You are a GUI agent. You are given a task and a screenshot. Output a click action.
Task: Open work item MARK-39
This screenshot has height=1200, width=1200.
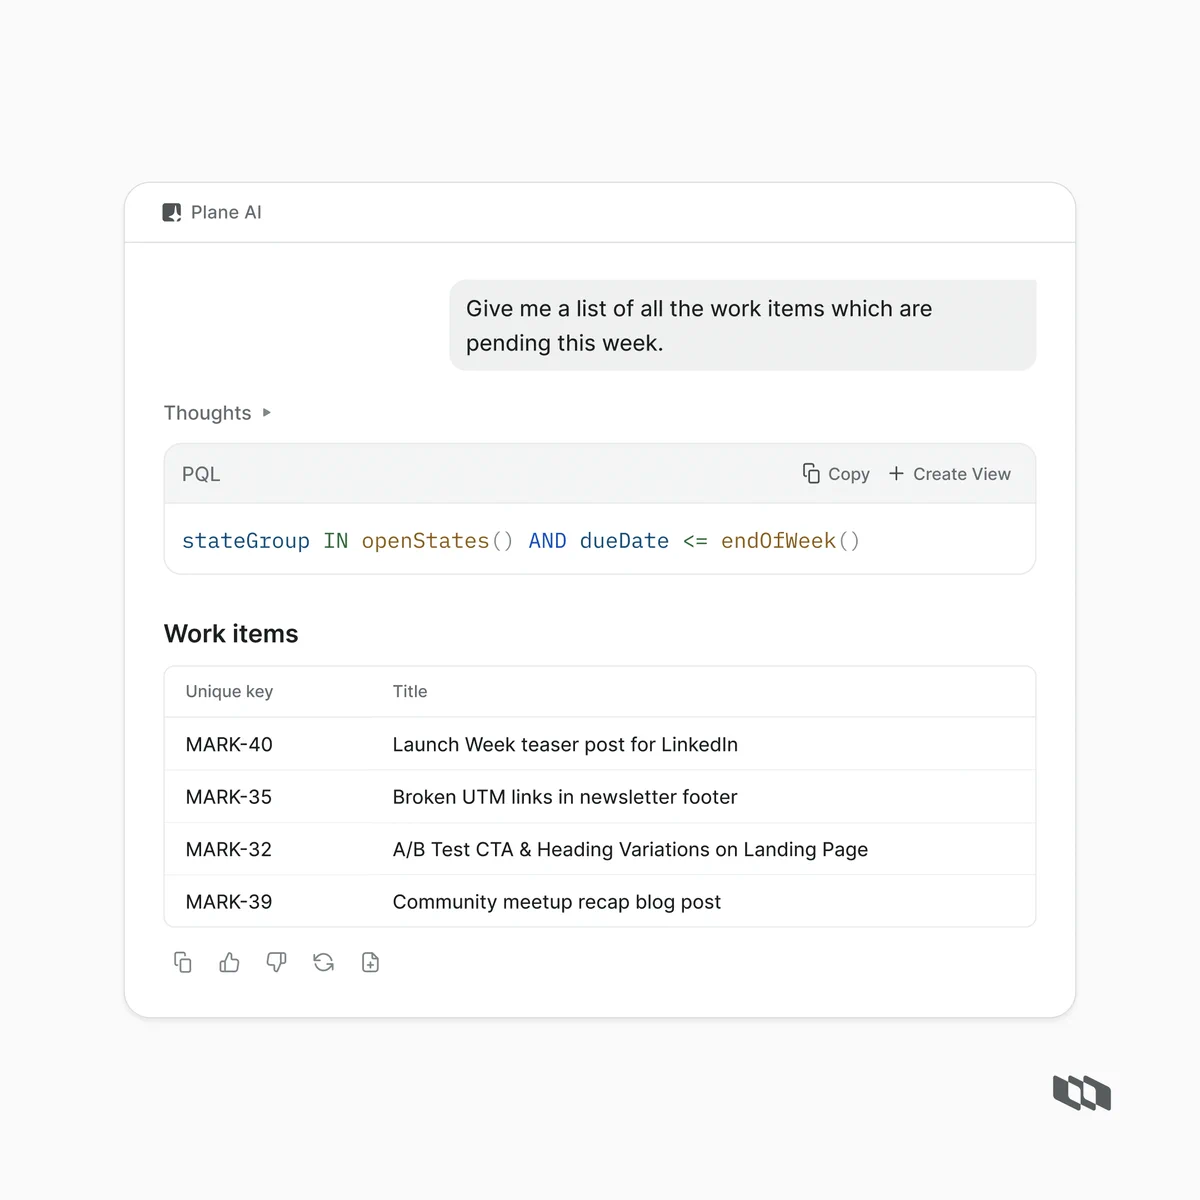229,902
